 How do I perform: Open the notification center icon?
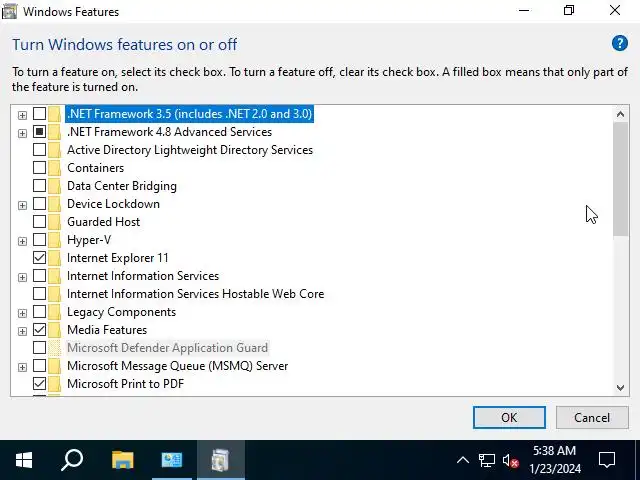(x=607, y=460)
